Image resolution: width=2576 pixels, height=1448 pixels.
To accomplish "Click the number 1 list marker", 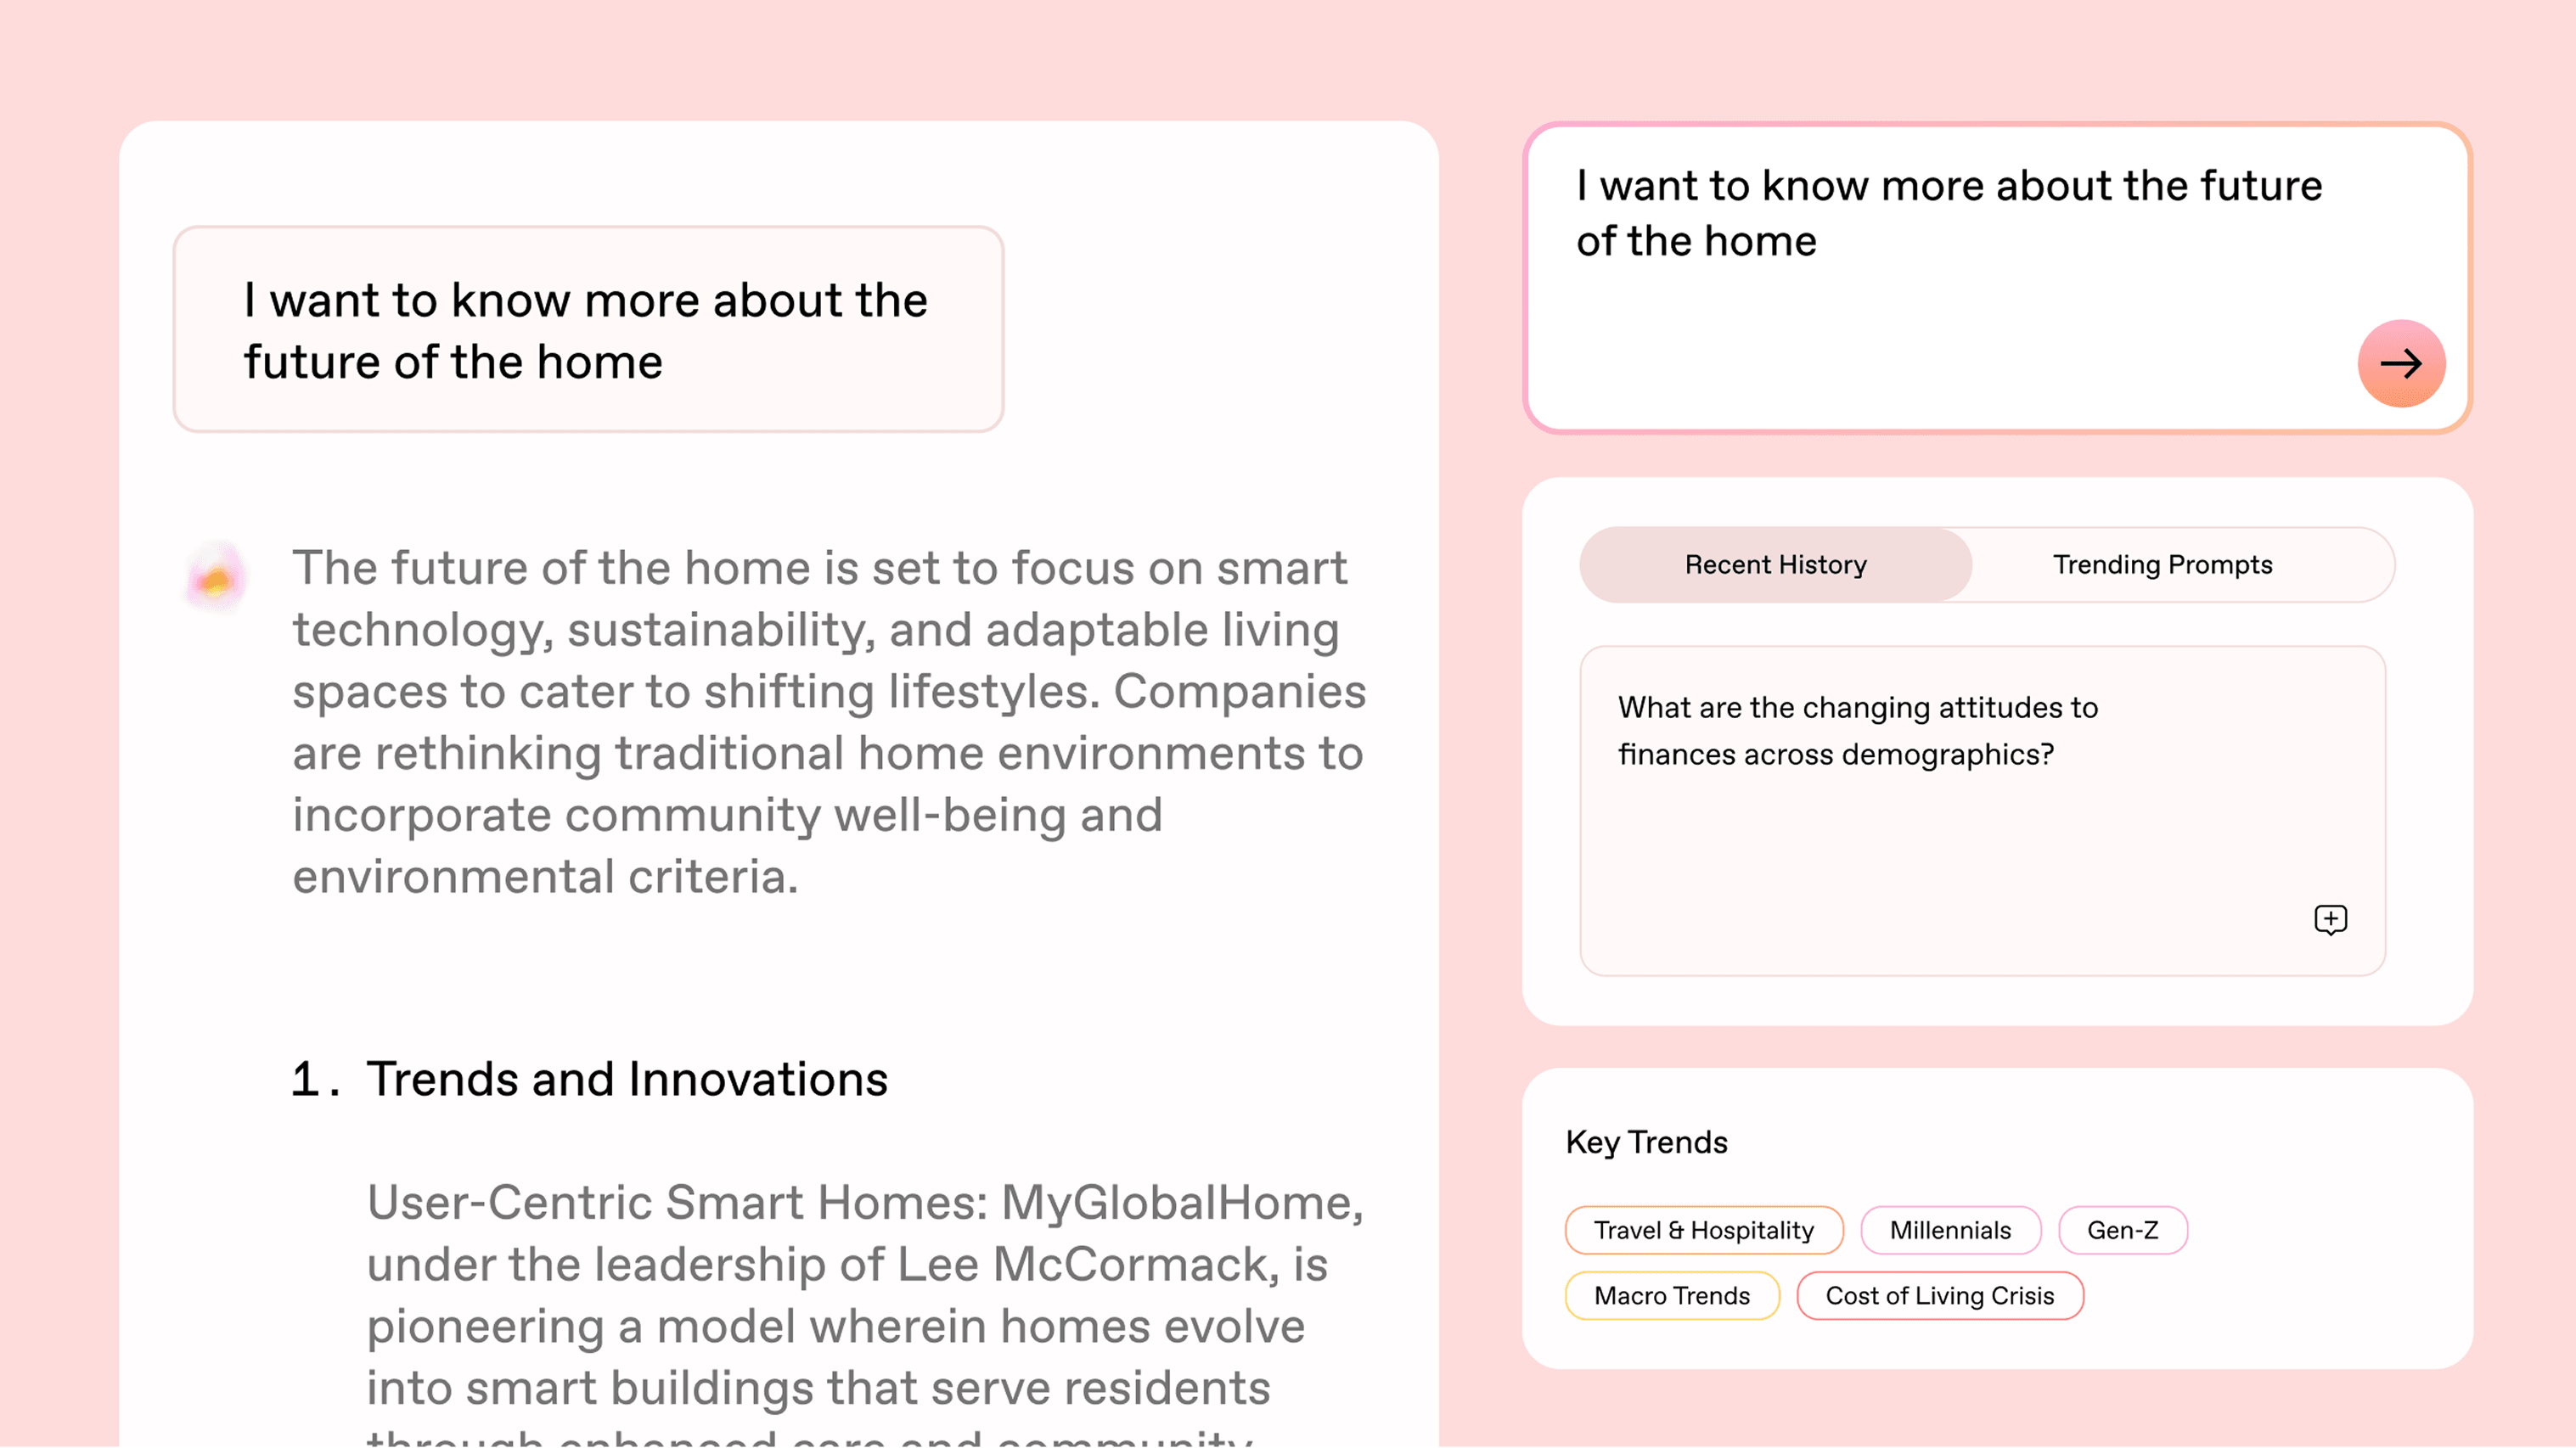I will pos(306,1079).
